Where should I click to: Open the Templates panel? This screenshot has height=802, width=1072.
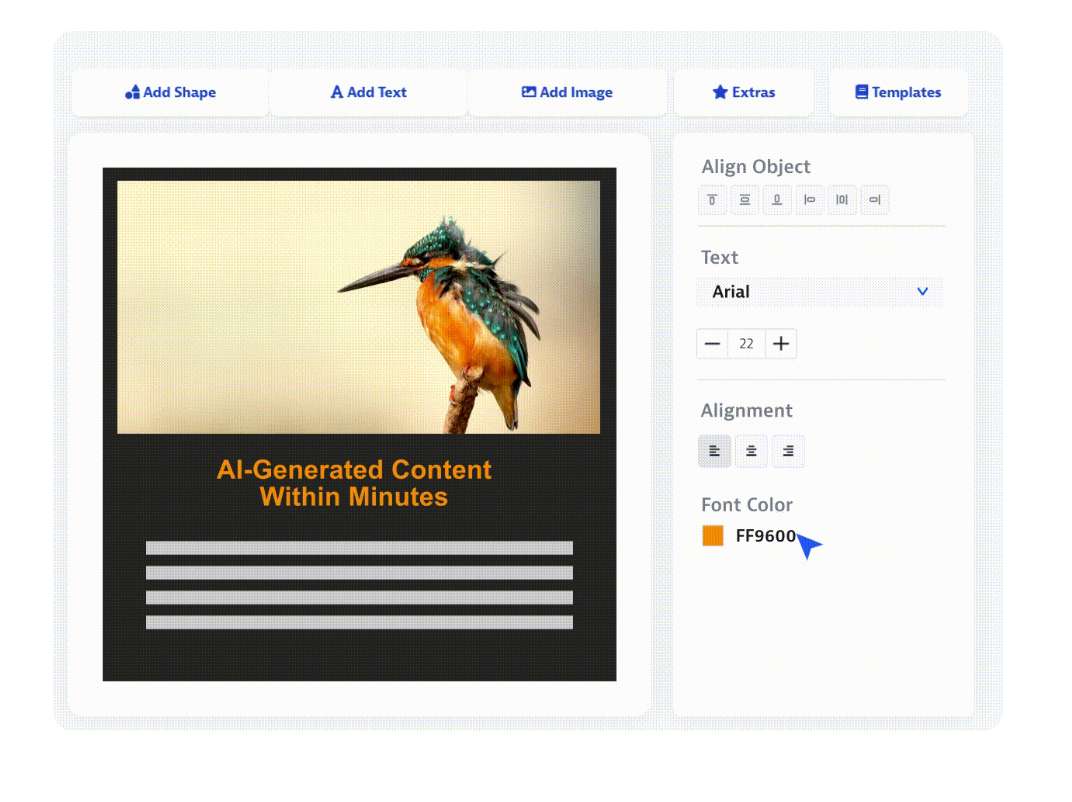[x=897, y=93]
